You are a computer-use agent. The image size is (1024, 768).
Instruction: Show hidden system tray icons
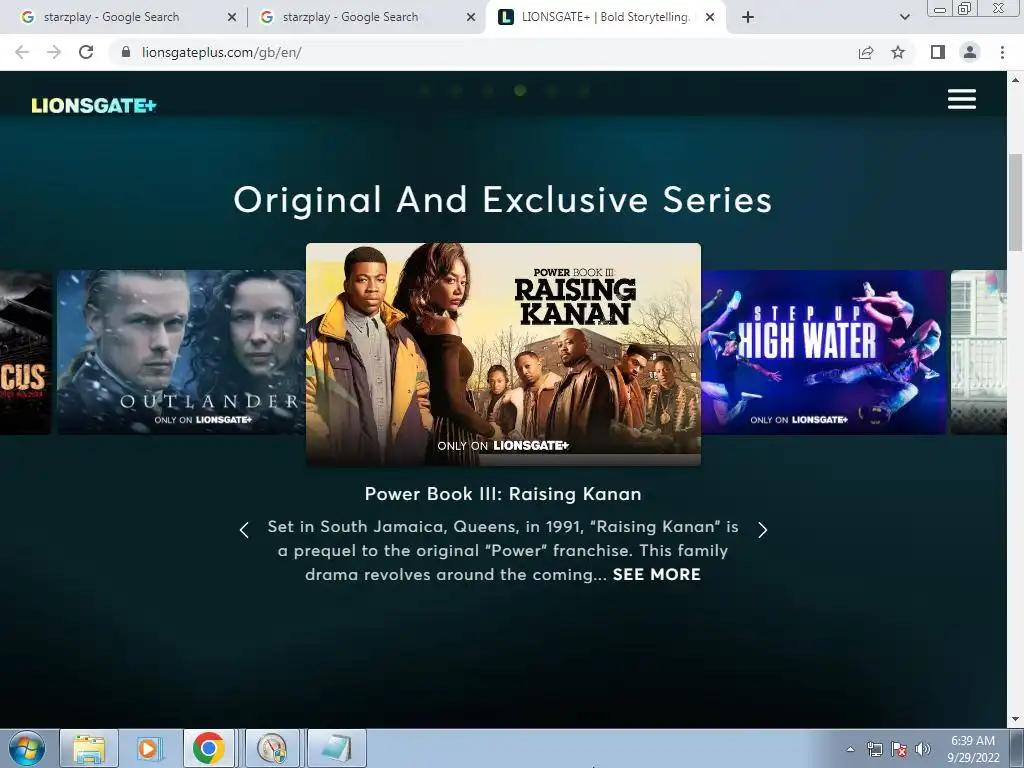(x=850, y=749)
